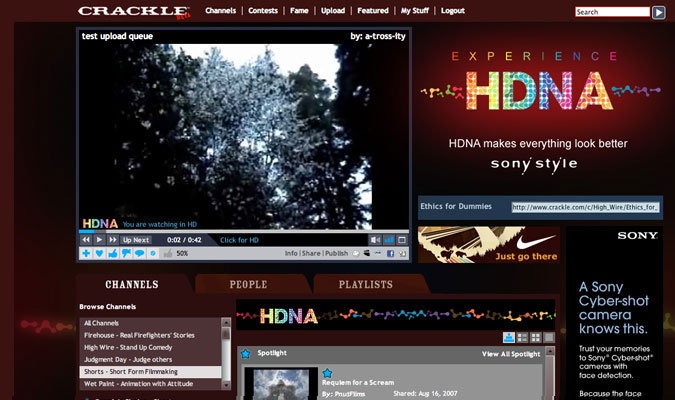Go to the Contests page
This screenshot has width=675, height=400.
pyautogui.click(x=263, y=11)
